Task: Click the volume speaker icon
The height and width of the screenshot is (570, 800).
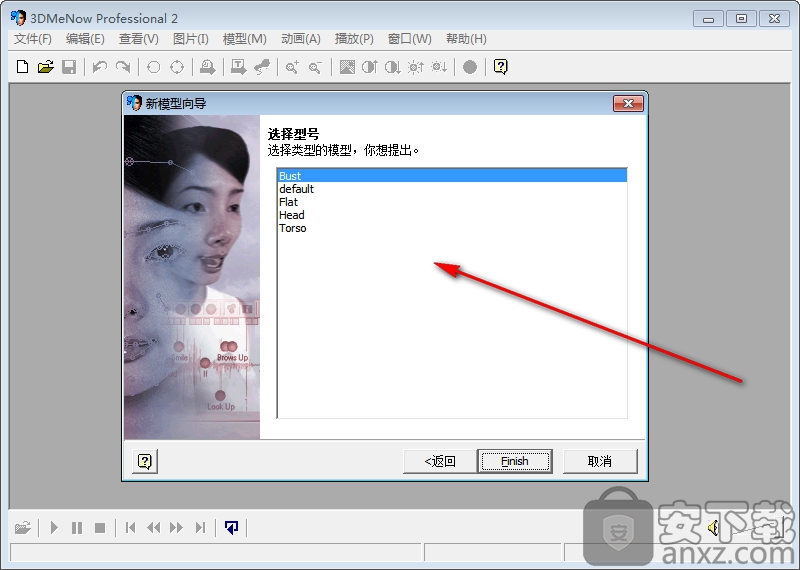Action: click(x=714, y=527)
